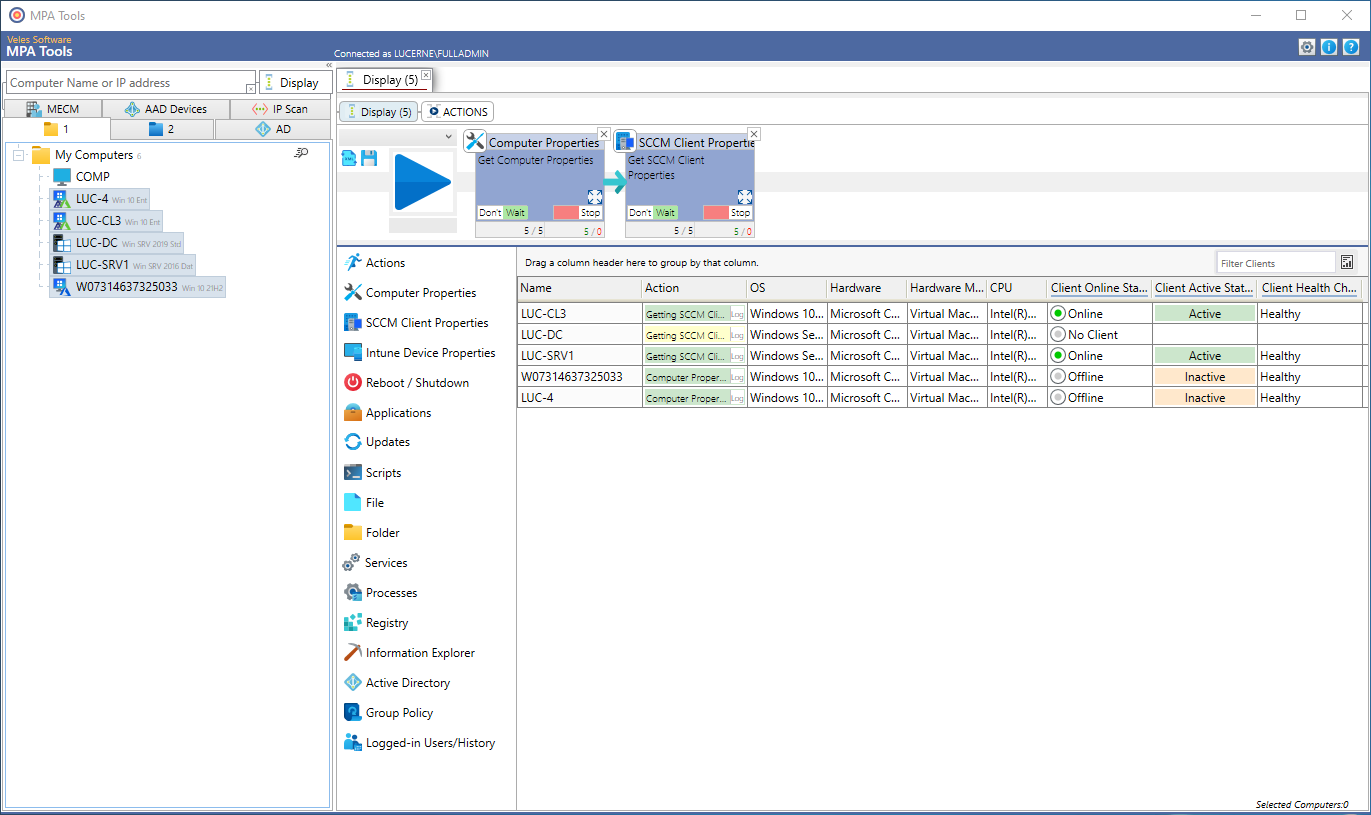Open the dropdown arrow in the computer name field
Viewport: 1371px width, 815px height.
(250, 89)
